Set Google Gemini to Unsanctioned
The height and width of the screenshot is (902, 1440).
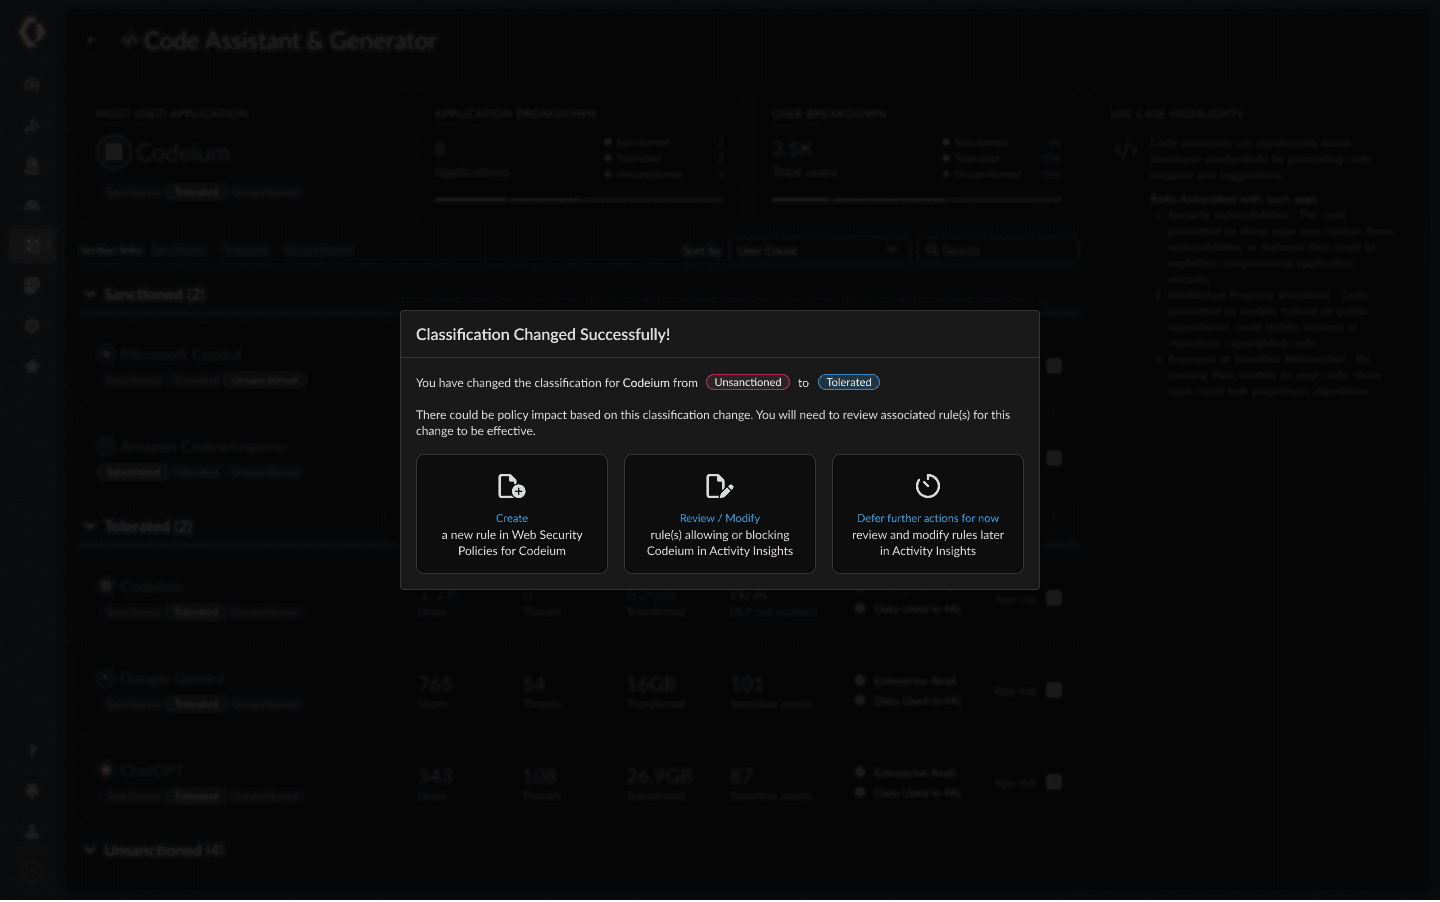[265, 704]
